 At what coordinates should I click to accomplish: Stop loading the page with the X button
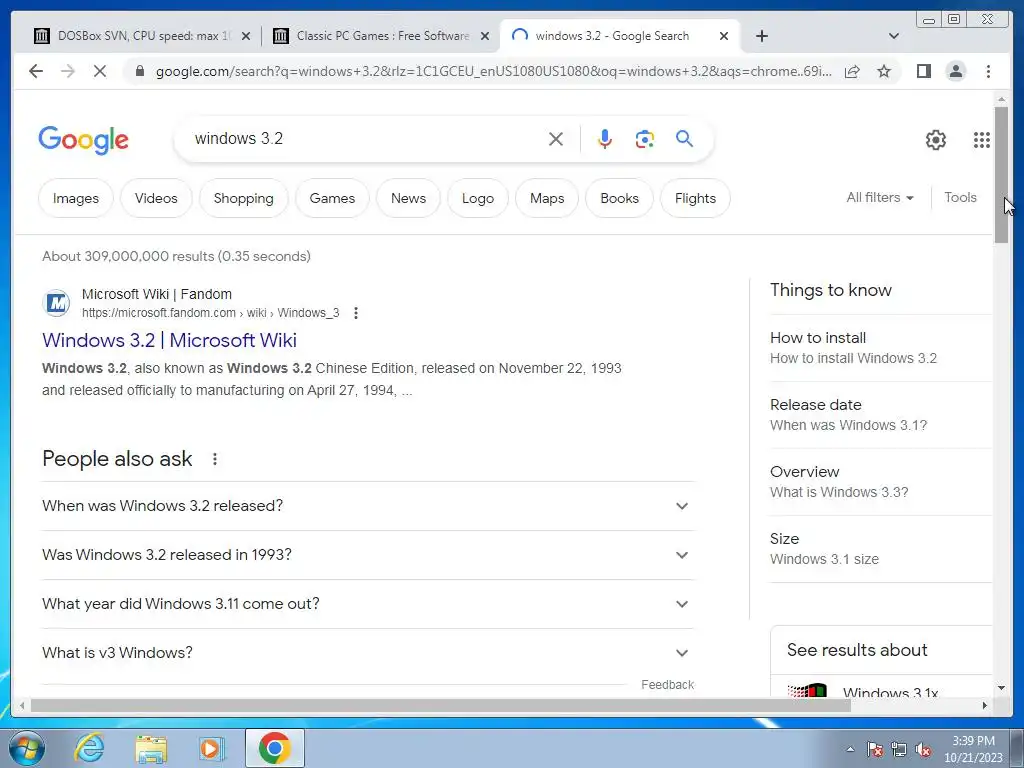tap(100, 71)
